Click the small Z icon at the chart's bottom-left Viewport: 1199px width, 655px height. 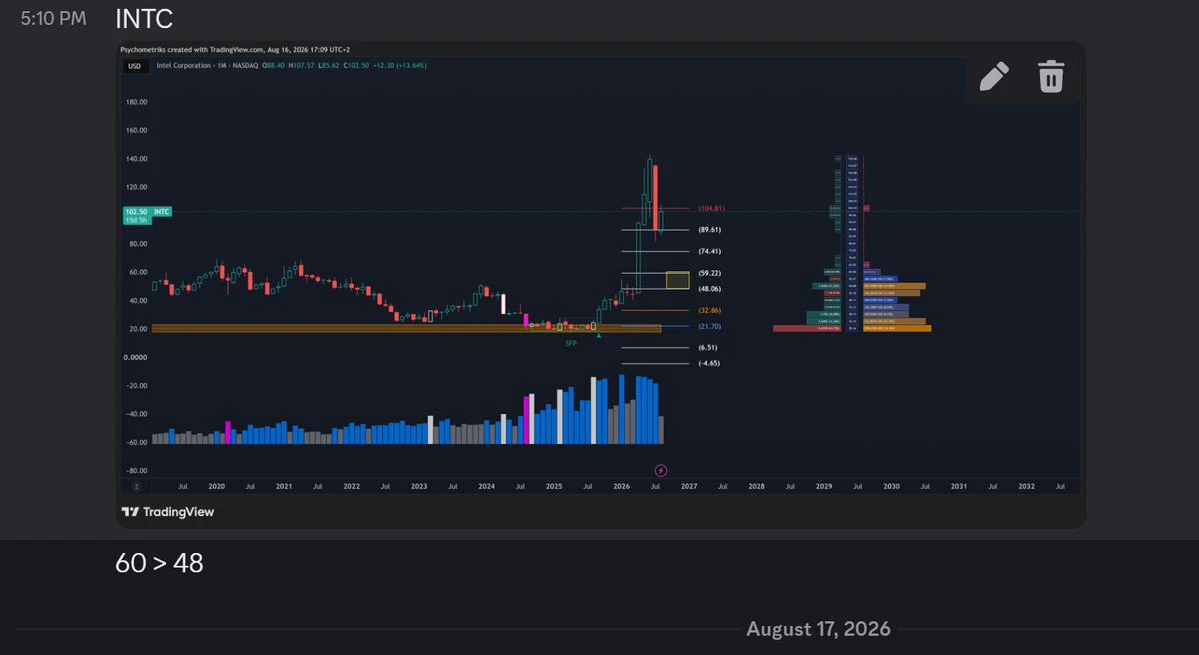pyautogui.click(x=136, y=486)
